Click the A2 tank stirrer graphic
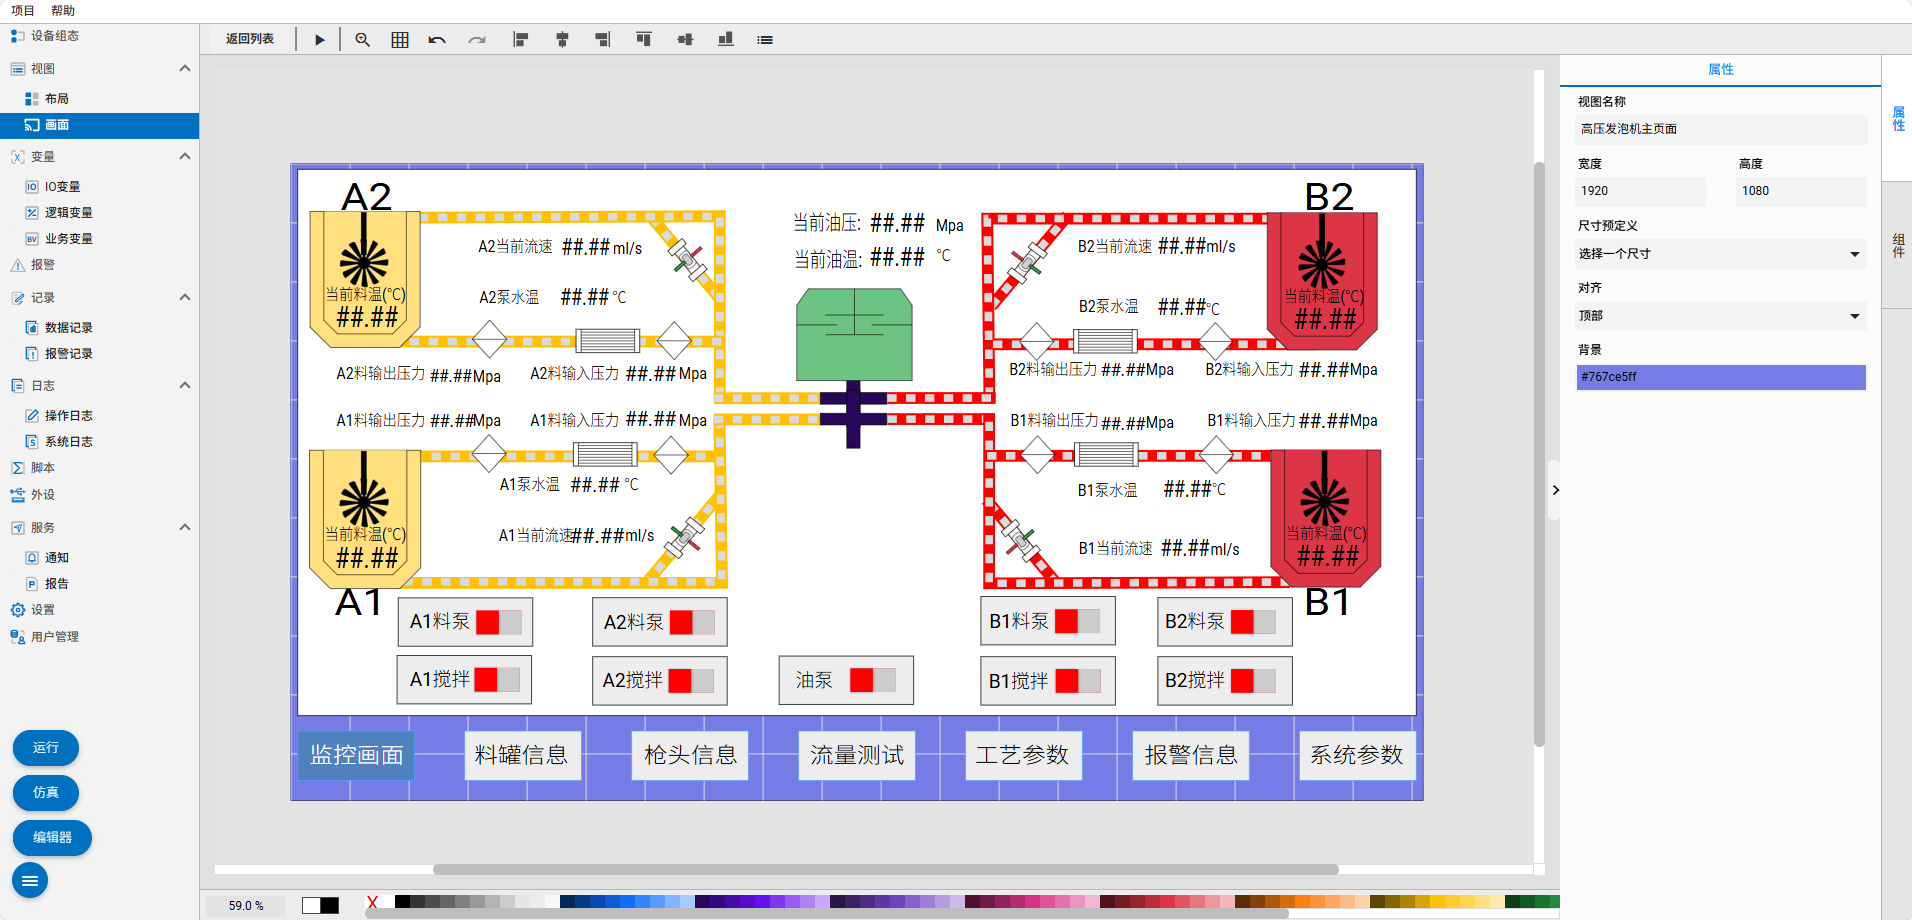Image resolution: width=1912 pixels, height=920 pixels. [x=364, y=252]
